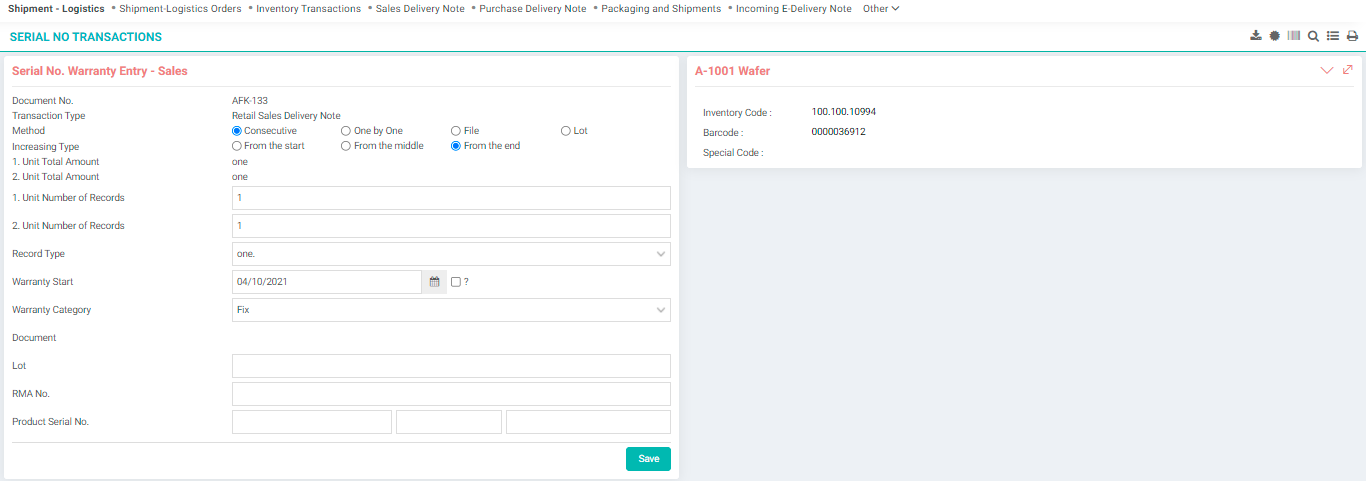The height and width of the screenshot is (481, 1366).
Task: Click the printer icon
Action: coord(1352,36)
